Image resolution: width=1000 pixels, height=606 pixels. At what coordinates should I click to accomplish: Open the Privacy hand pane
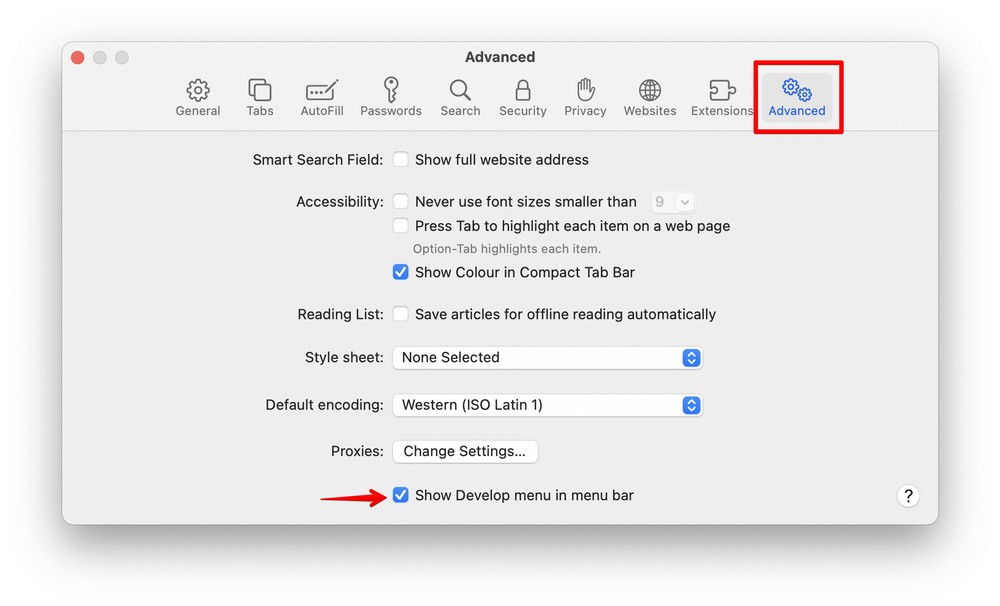[x=585, y=98]
